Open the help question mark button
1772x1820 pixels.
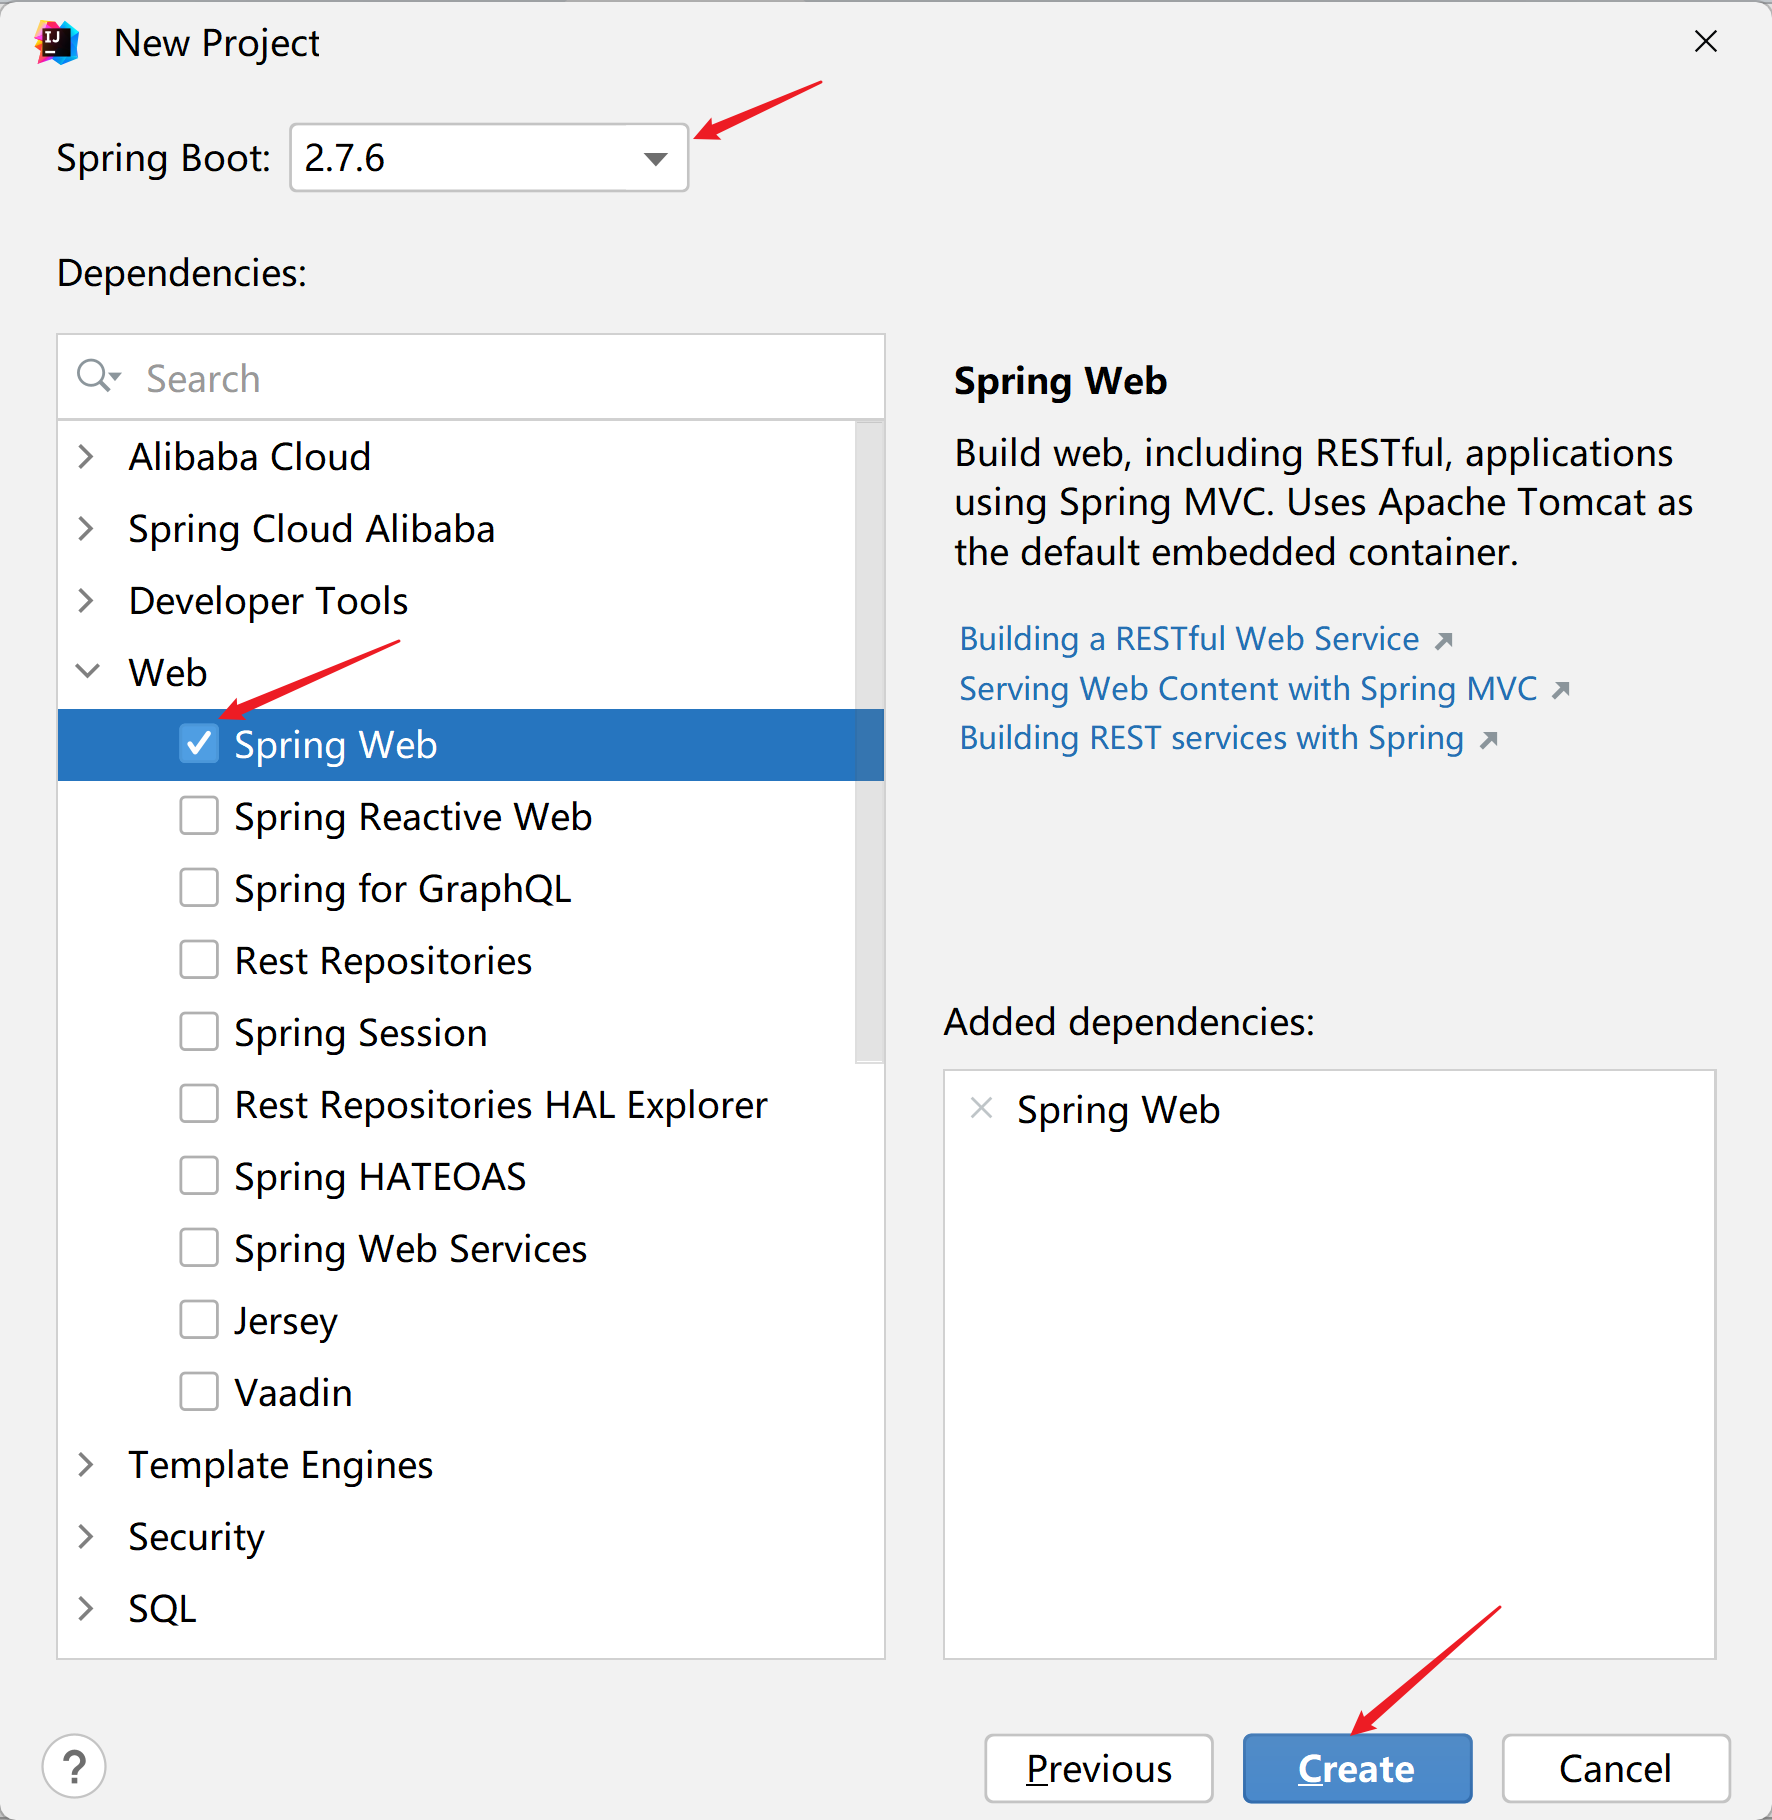click(x=74, y=1766)
